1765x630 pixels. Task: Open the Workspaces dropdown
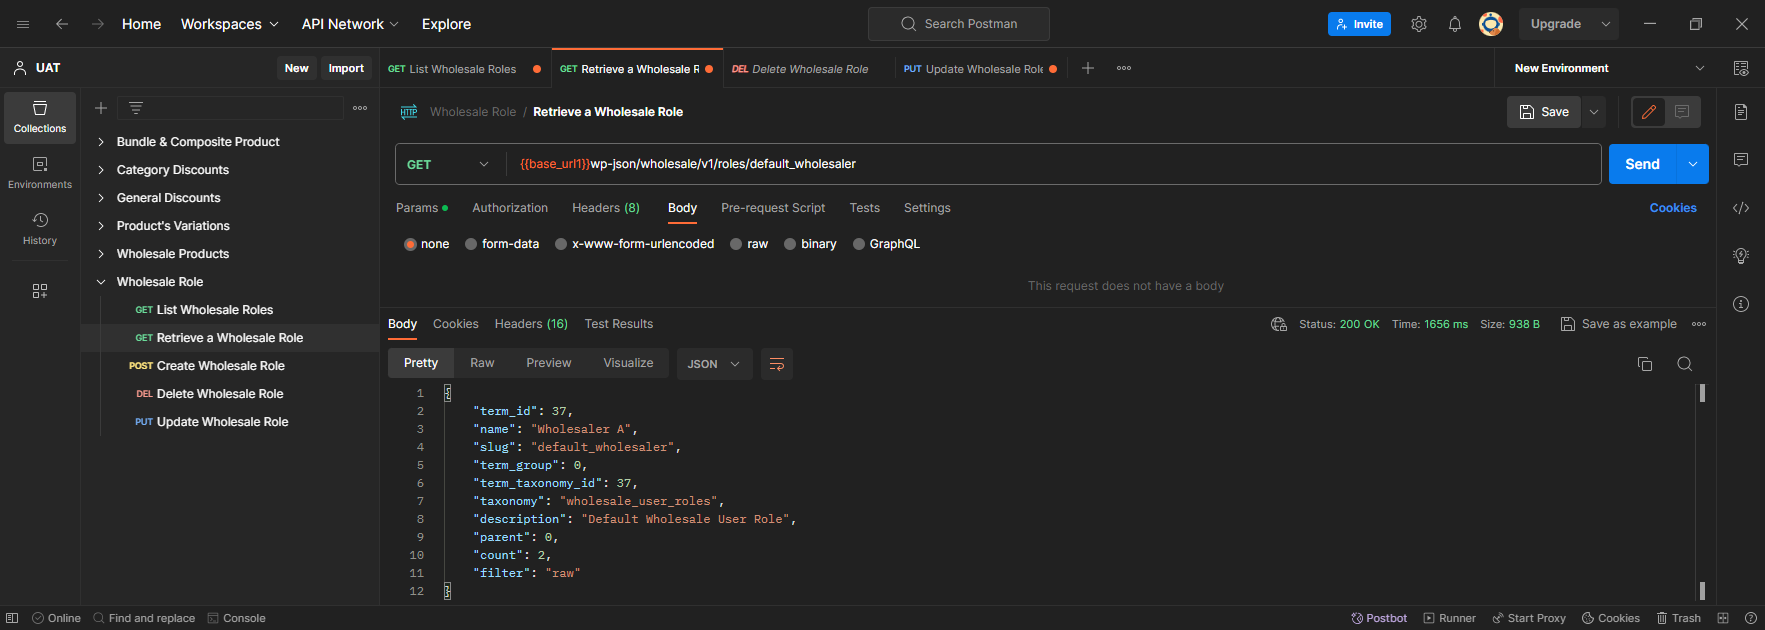[x=230, y=24]
